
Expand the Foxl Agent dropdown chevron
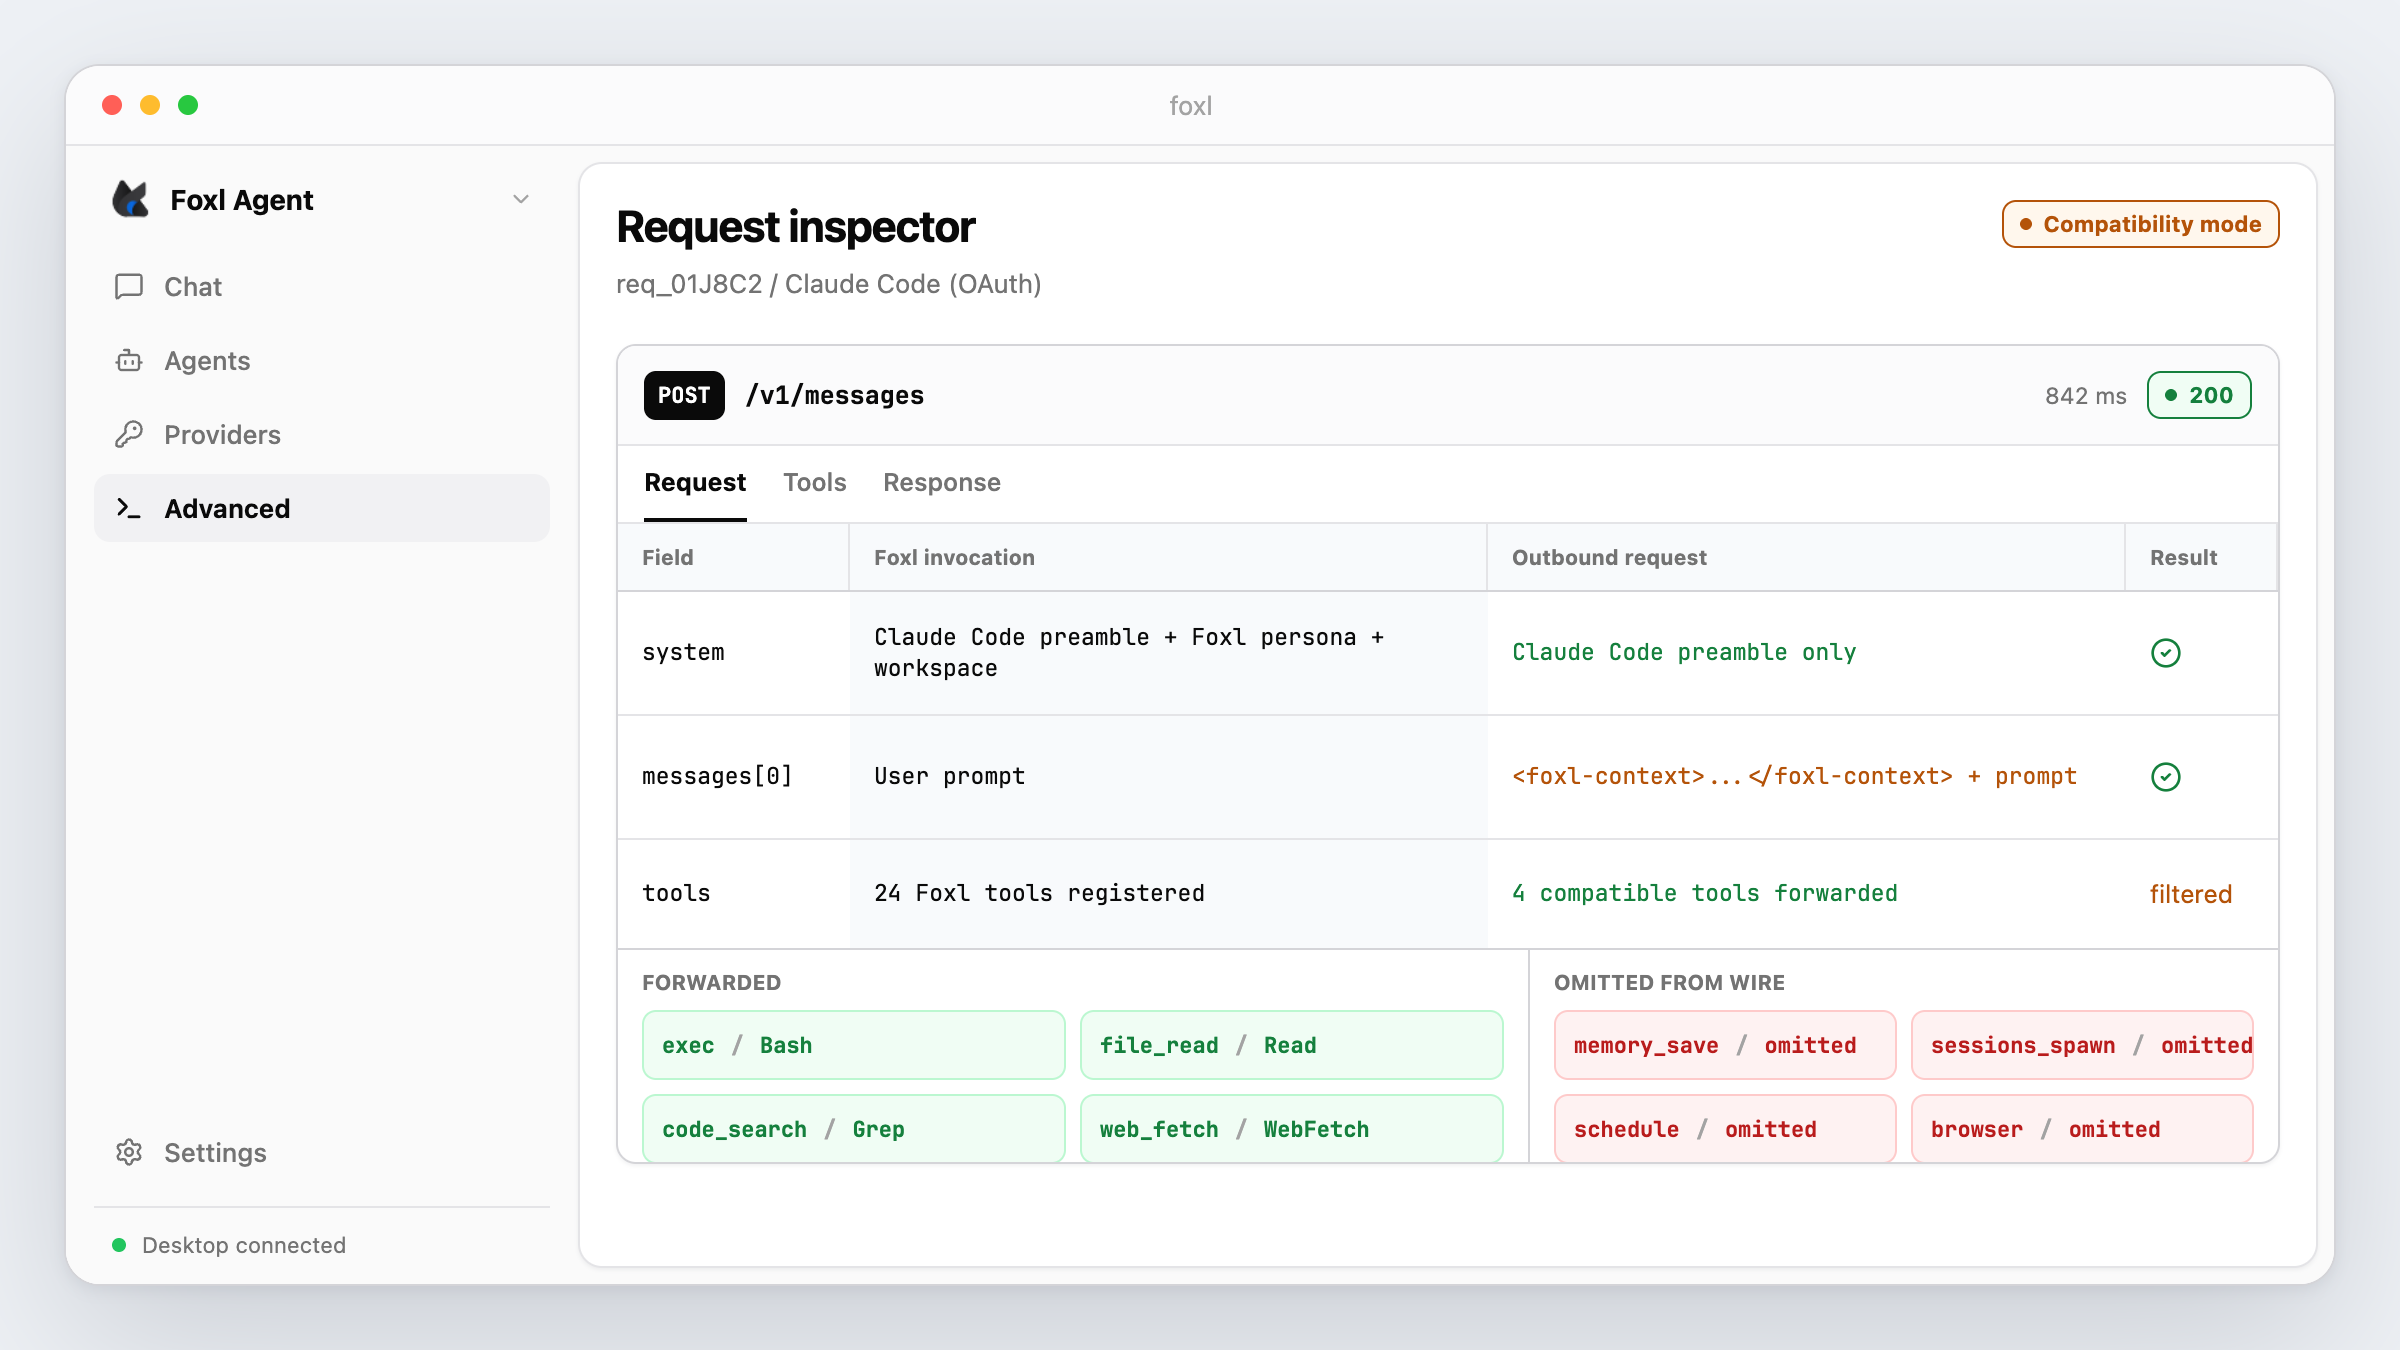point(521,199)
